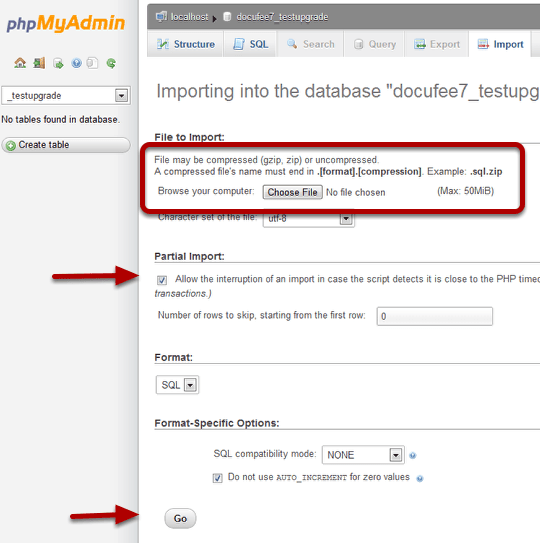
Task: Click 'Browse your computer:' label
Action: (x=206, y=191)
